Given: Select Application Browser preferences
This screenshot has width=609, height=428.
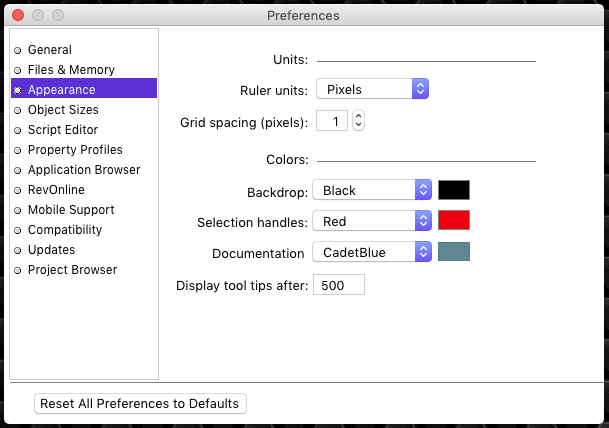Looking at the screenshot, I should (x=84, y=170).
